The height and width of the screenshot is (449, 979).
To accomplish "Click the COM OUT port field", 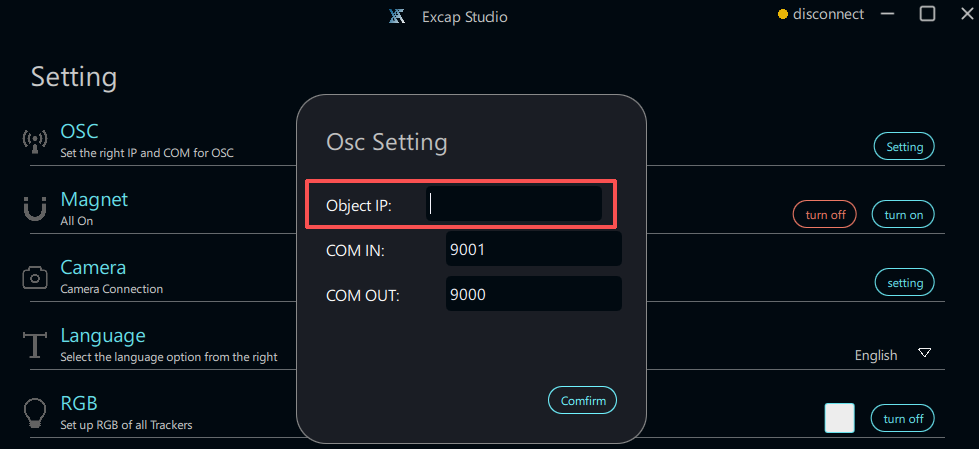I will [533, 295].
